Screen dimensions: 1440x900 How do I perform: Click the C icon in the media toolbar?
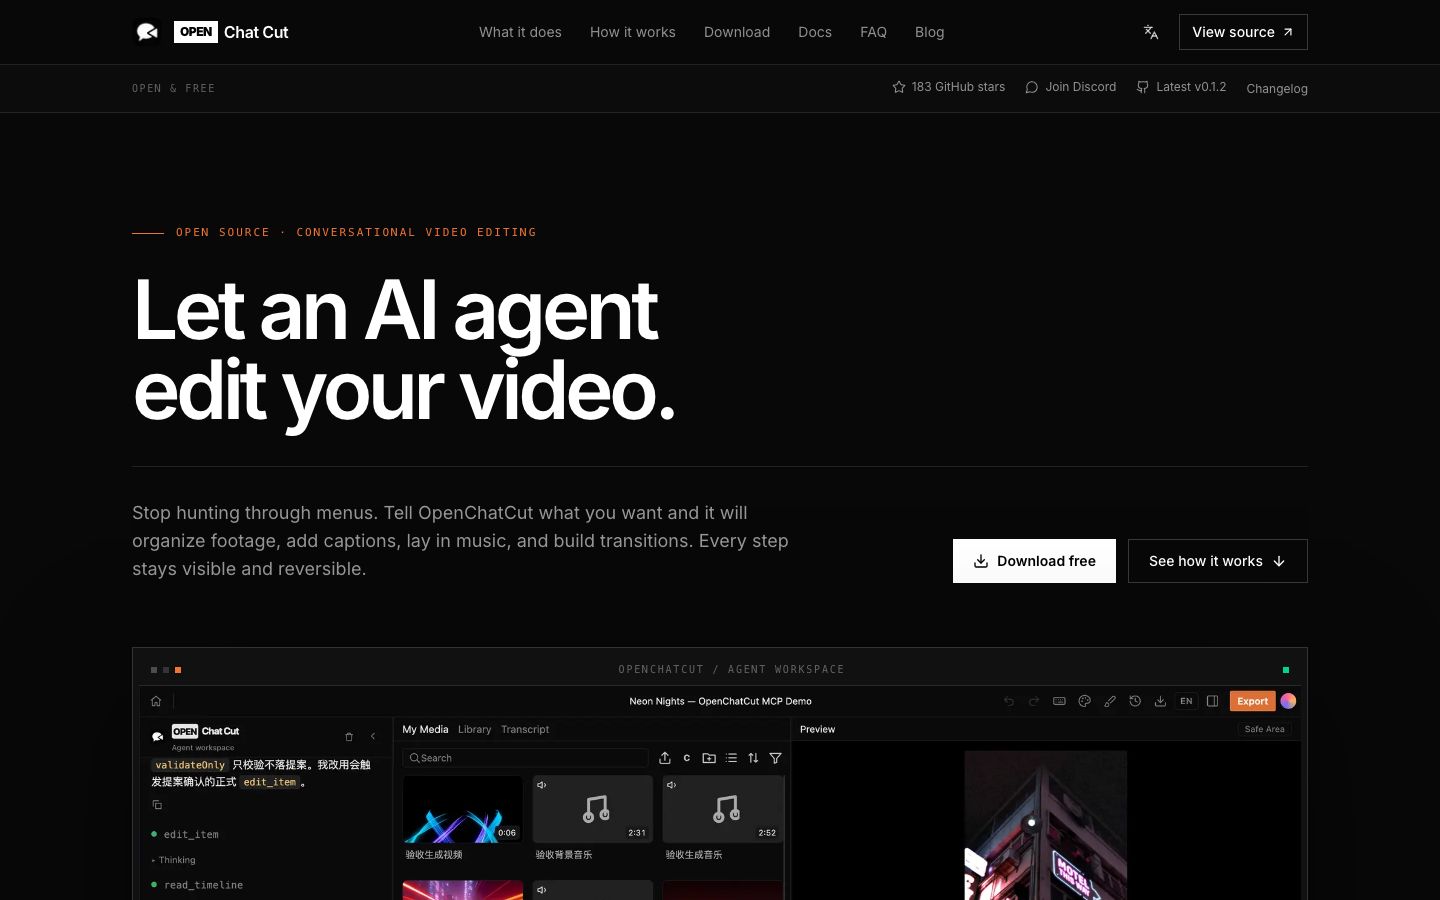(x=687, y=758)
